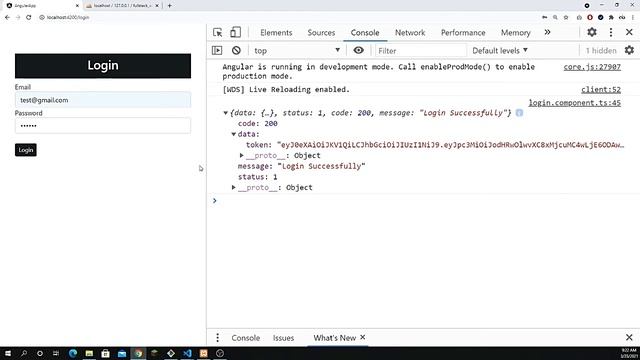This screenshot has height=360, width=640.
Task: Expand the __proto__ under the data object
Action: click(x=242, y=156)
